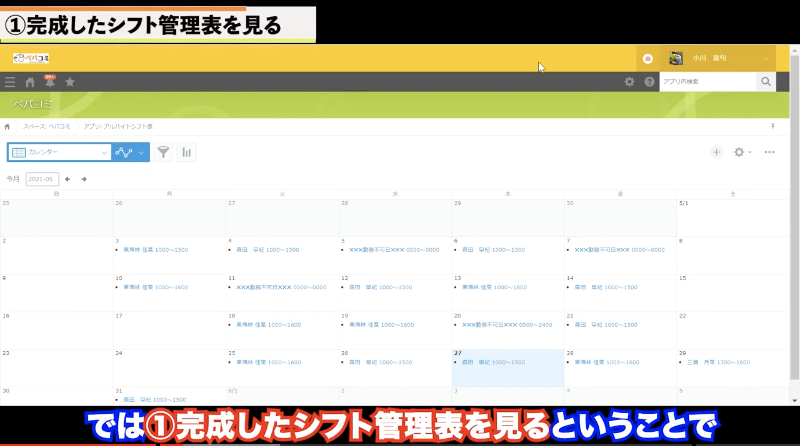Open the shift entry on May 13
Viewport: 800px width, 446px height.
tap(494, 287)
